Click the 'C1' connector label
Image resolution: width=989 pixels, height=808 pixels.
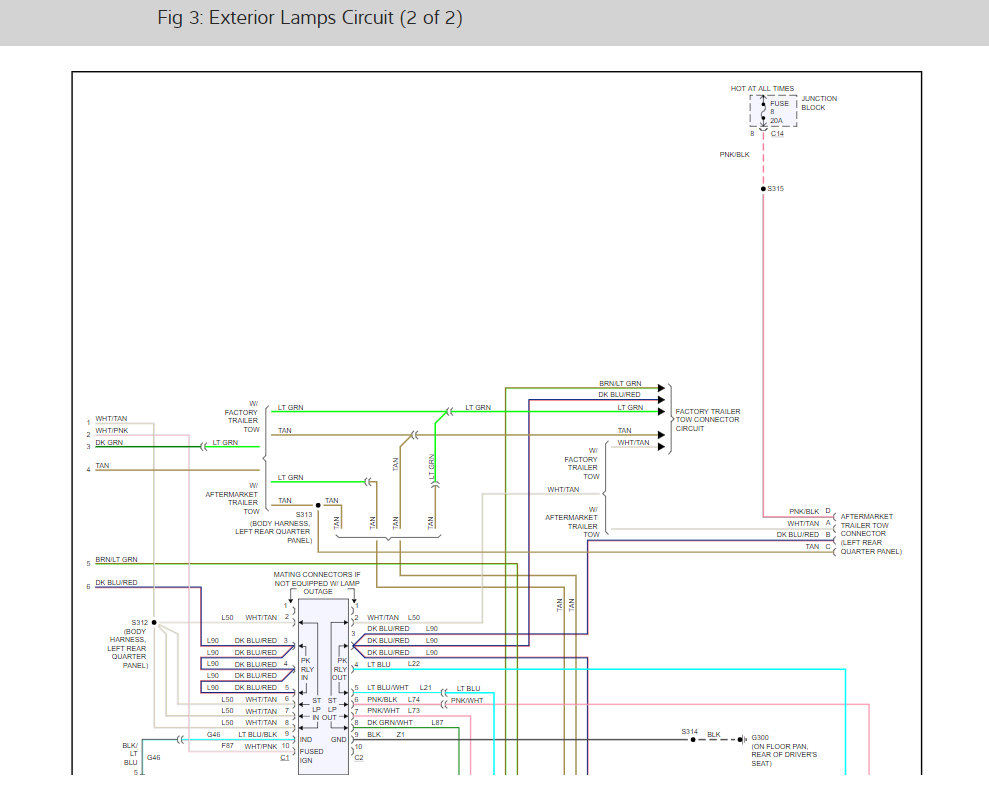[x=284, y=758]
